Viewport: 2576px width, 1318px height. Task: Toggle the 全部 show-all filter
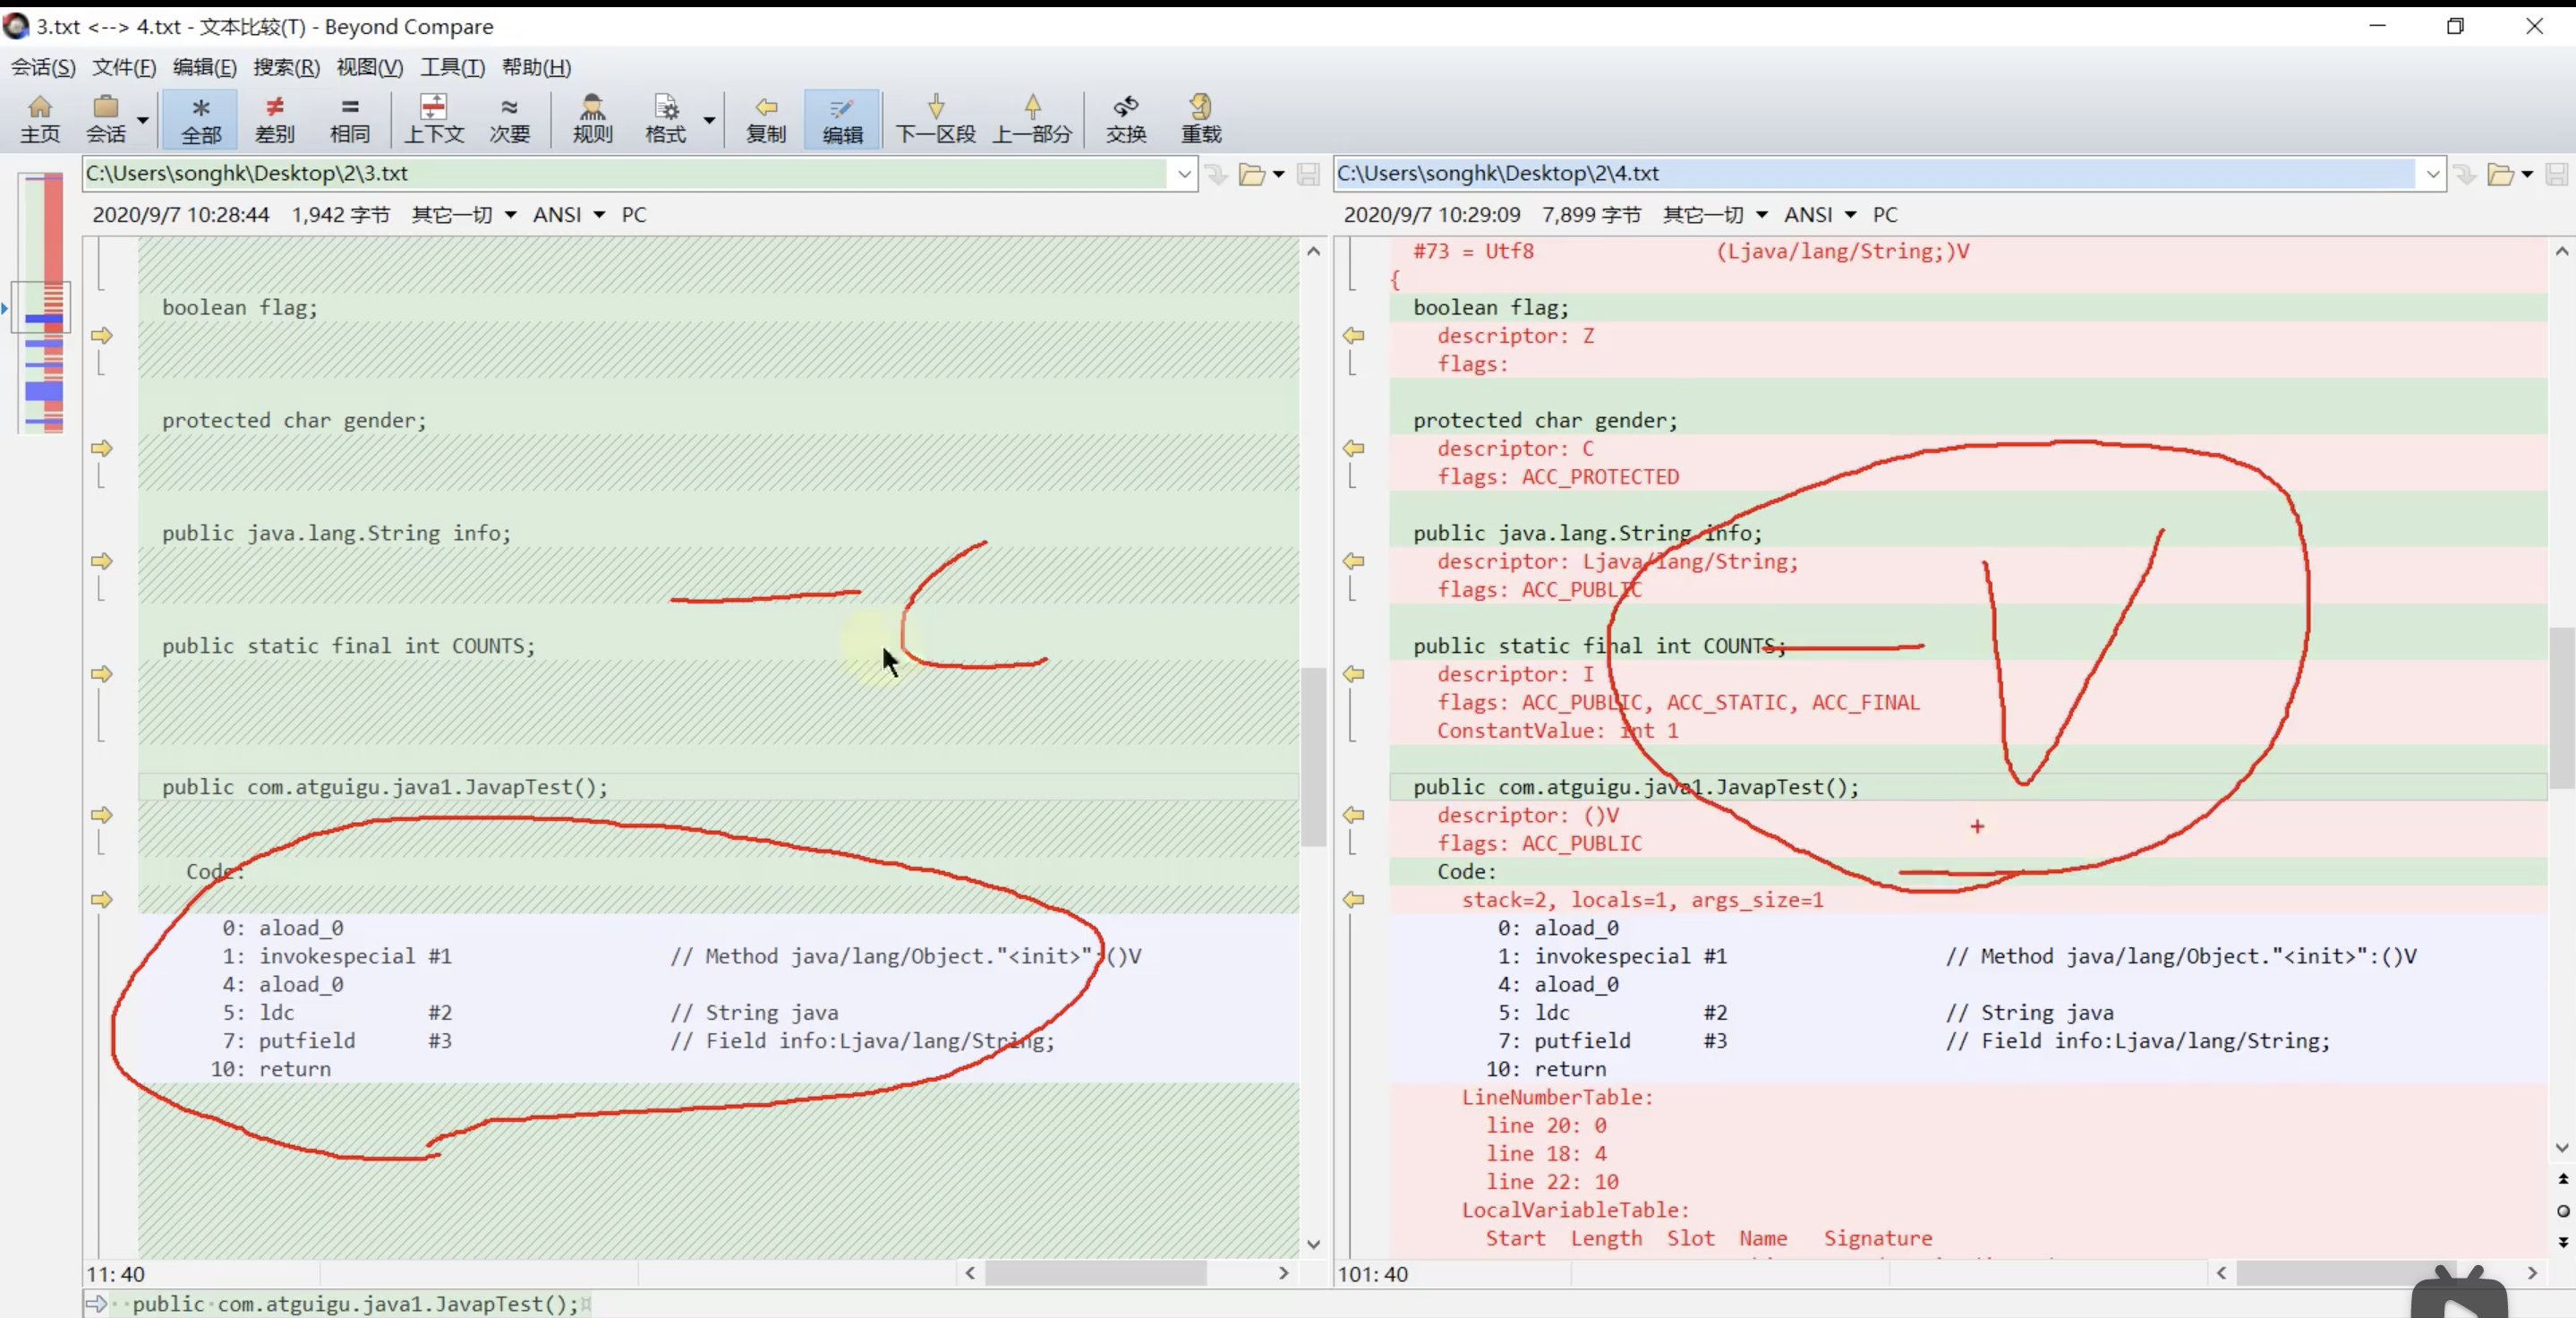pyautogui.click(x=201, y=119)
